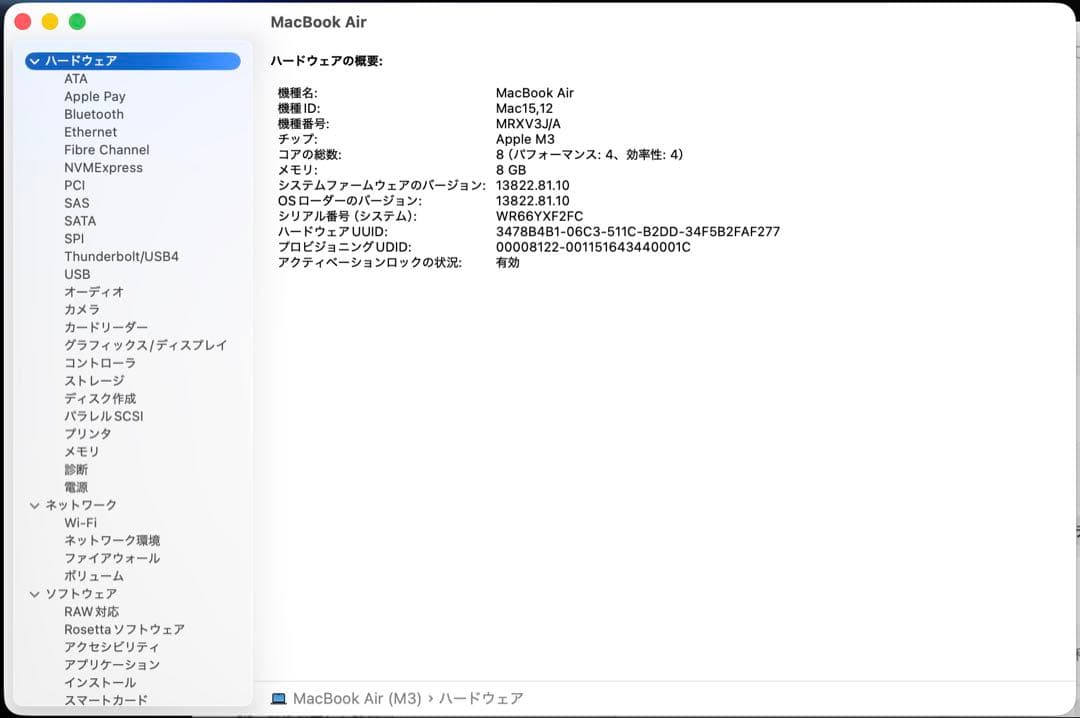Open the 電源 entry
This screenshot has height=718, width=1080.
click(76, 488)
